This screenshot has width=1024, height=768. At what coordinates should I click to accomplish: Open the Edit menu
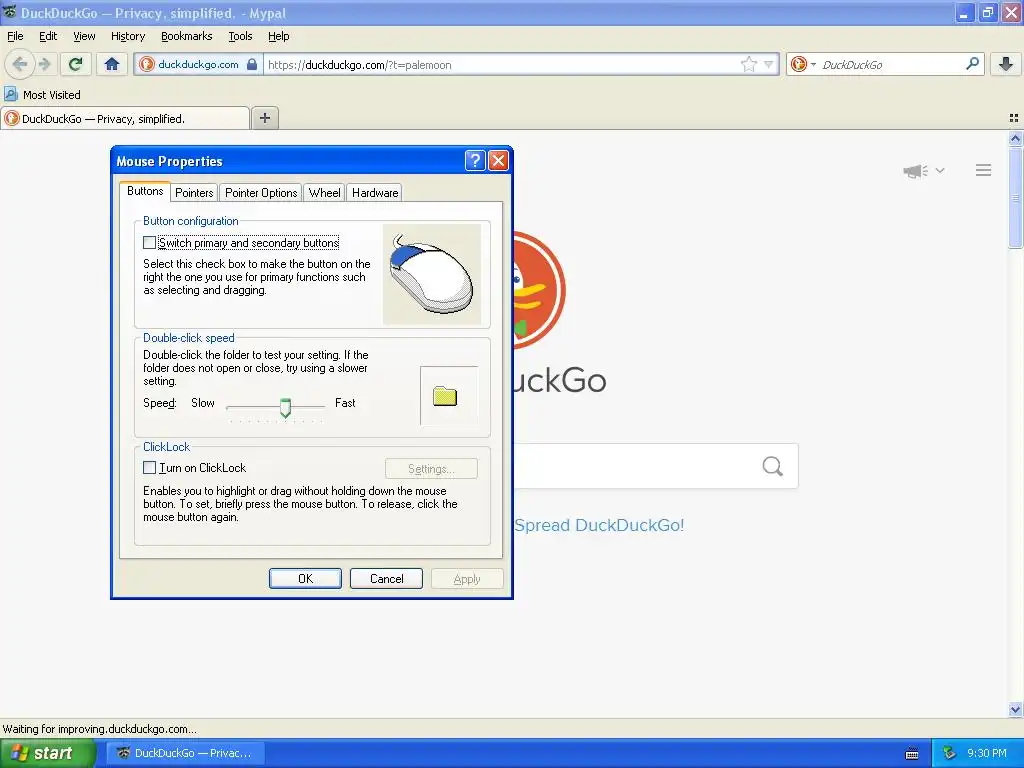[48, 37]
